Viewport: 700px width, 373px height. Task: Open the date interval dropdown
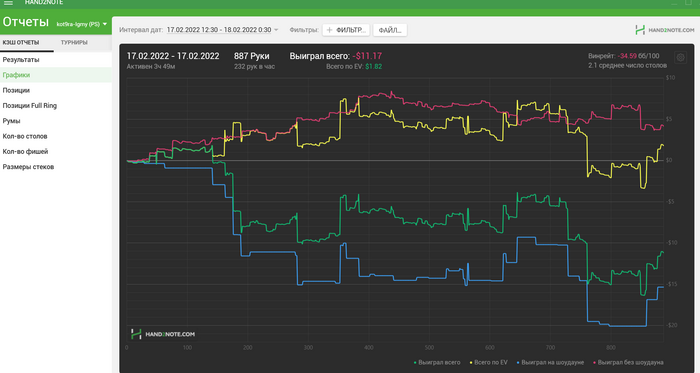(222, 30)
